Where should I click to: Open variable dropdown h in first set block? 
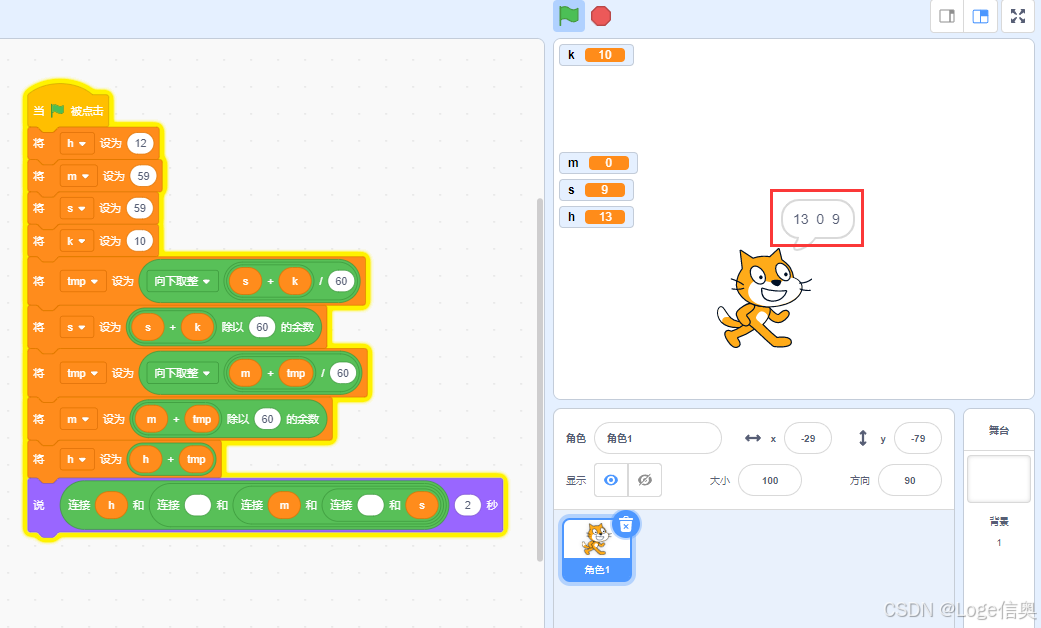[x=76, y=143]
